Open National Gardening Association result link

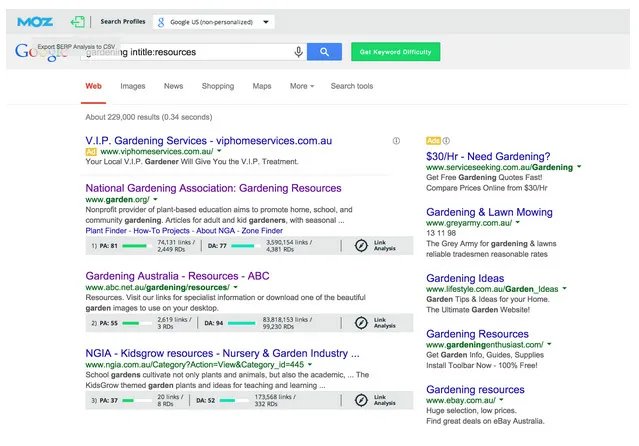pyautogui.click(x=213, y=188)
